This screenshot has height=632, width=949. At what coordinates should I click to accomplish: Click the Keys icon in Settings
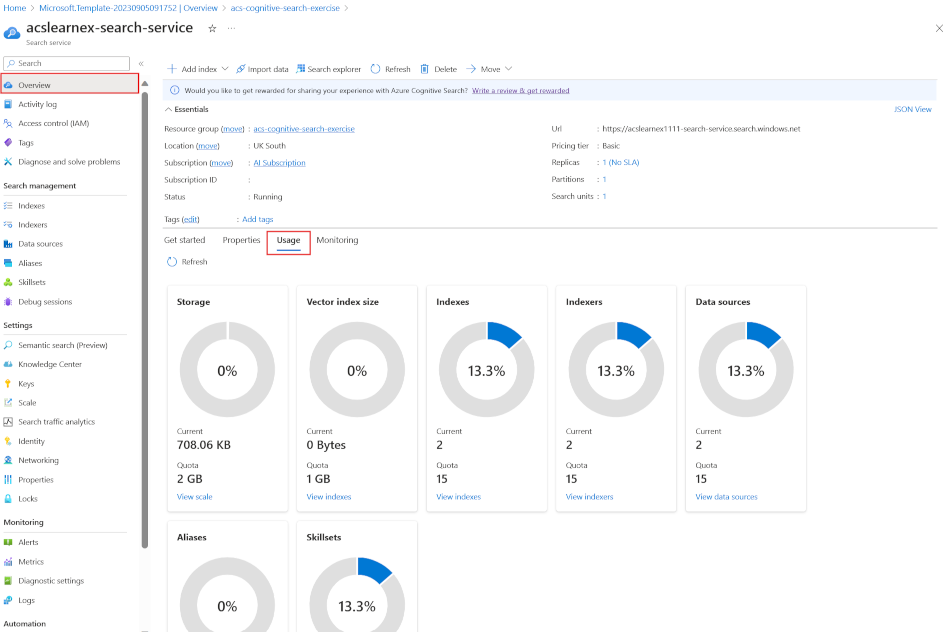(8, 384)
